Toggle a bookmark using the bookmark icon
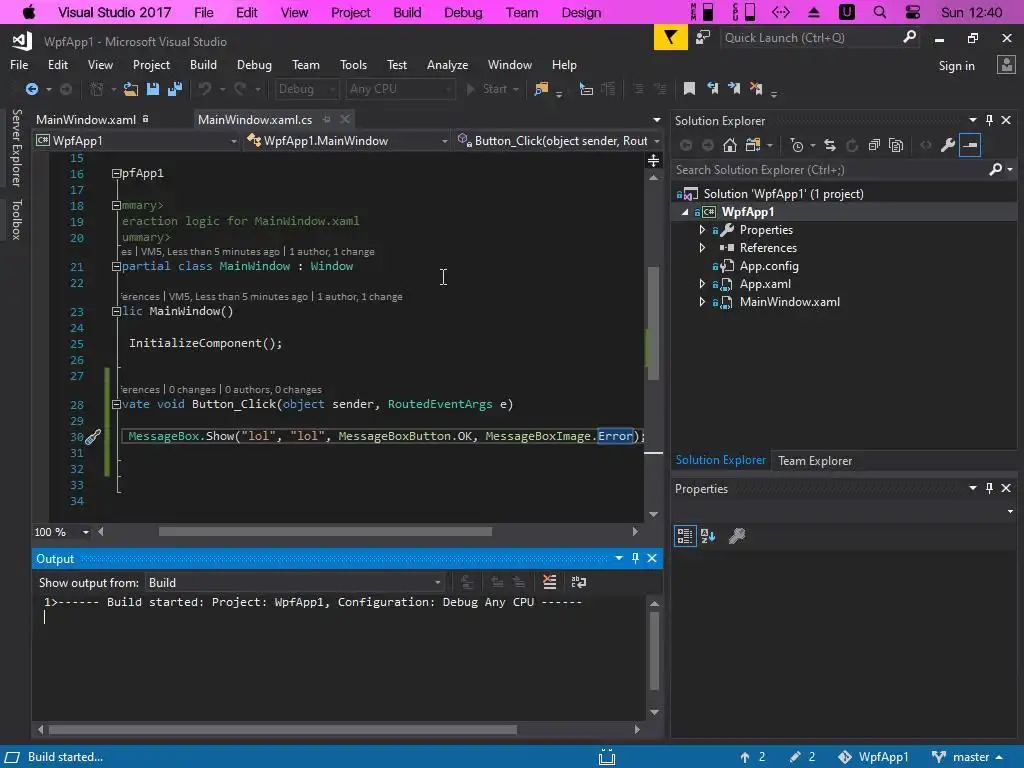Screen dimensions: 1024x768 pos(689,88)
